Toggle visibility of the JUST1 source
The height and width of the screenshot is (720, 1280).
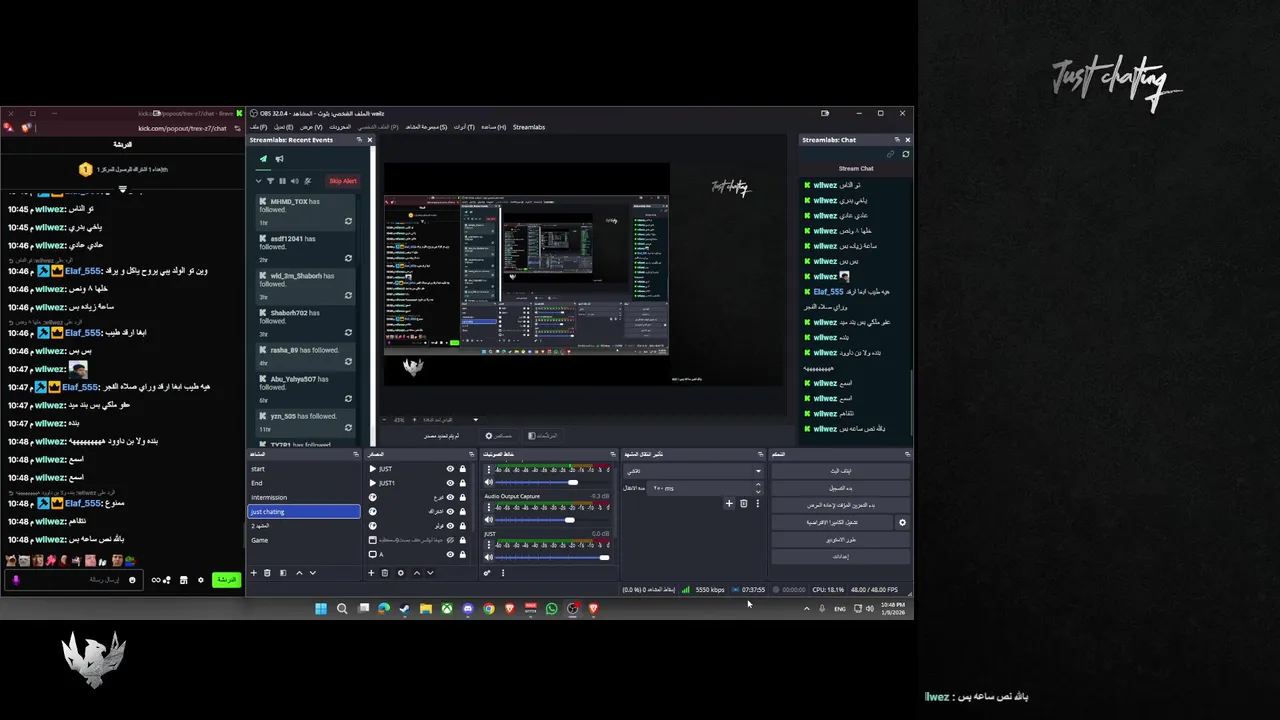tap(450, 483)
